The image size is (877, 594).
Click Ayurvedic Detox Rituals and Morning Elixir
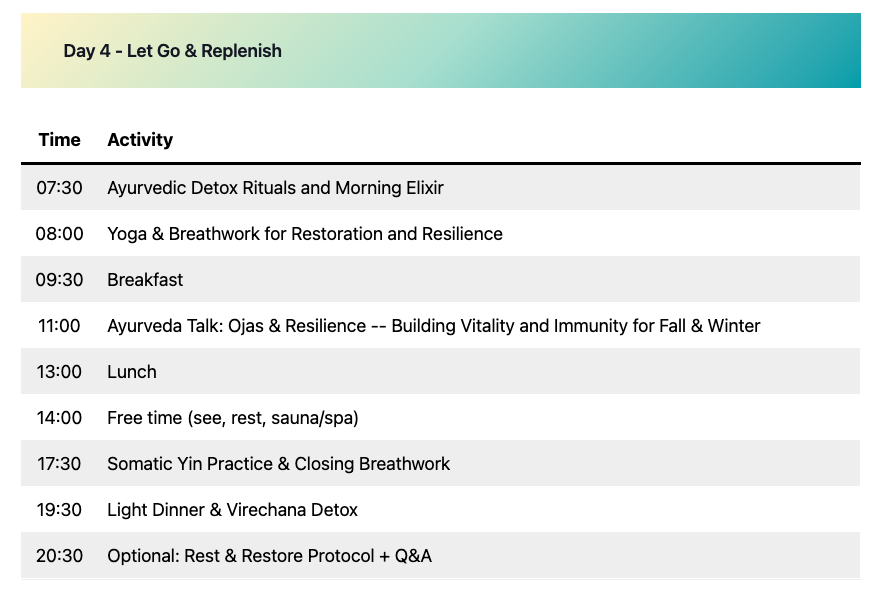pos(275,188)
